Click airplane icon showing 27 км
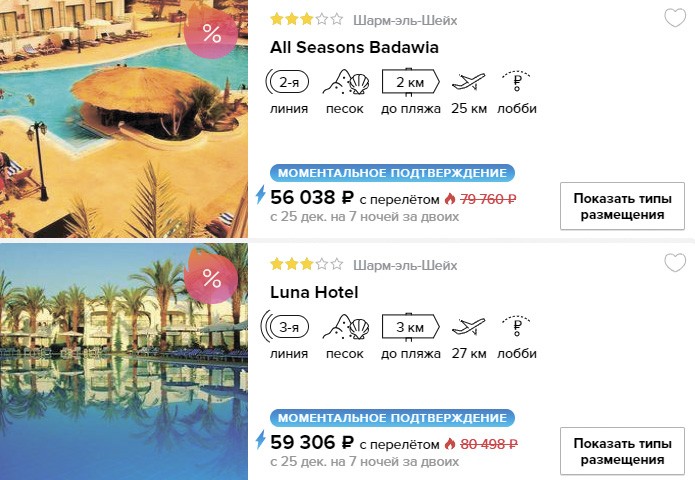This screenshot has width=695, height=480. (x=469, y=327)
